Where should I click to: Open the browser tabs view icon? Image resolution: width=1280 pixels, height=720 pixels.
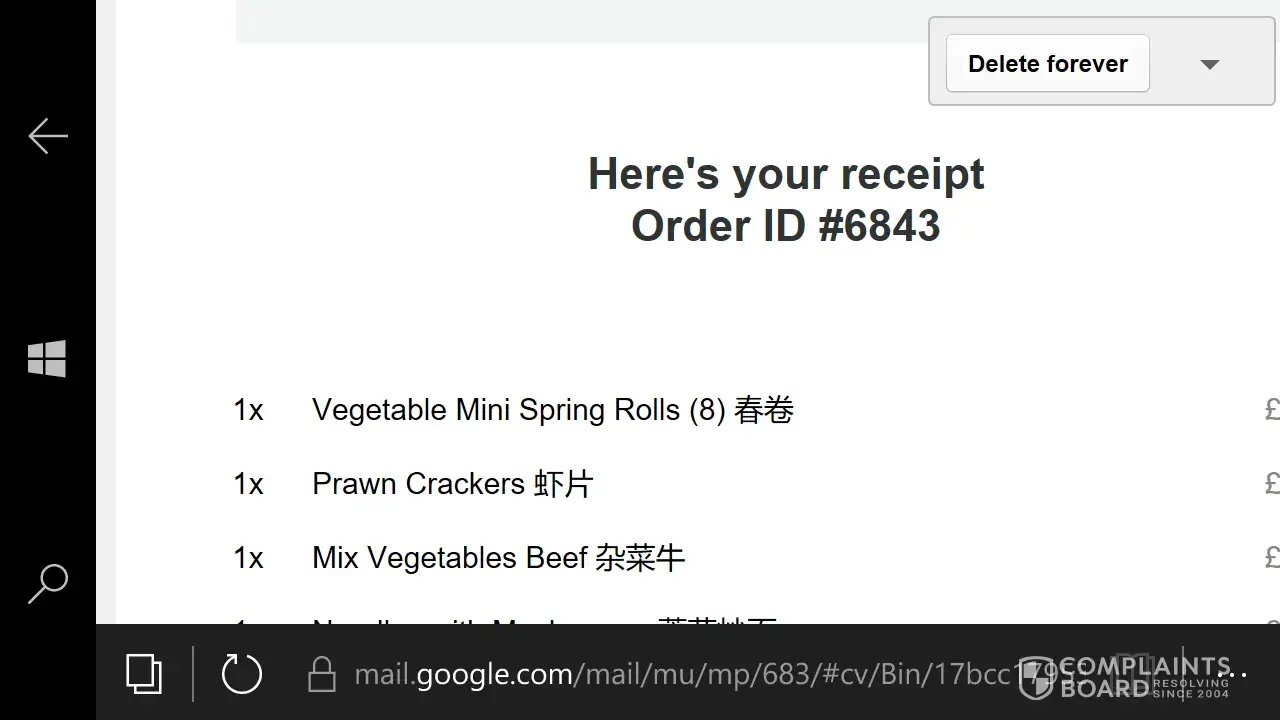click(x=144, y=674)
